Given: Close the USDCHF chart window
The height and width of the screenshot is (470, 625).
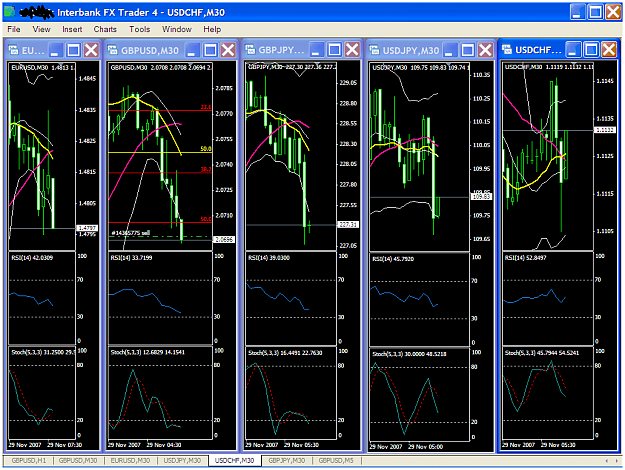Looking at the screenshot, I should (x=609, y=50).
